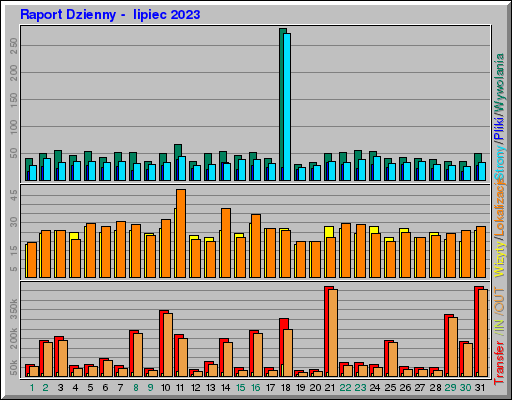Click the '200k' transfer axis label
This screenshot has width=512, height=400.
(14, 338)
